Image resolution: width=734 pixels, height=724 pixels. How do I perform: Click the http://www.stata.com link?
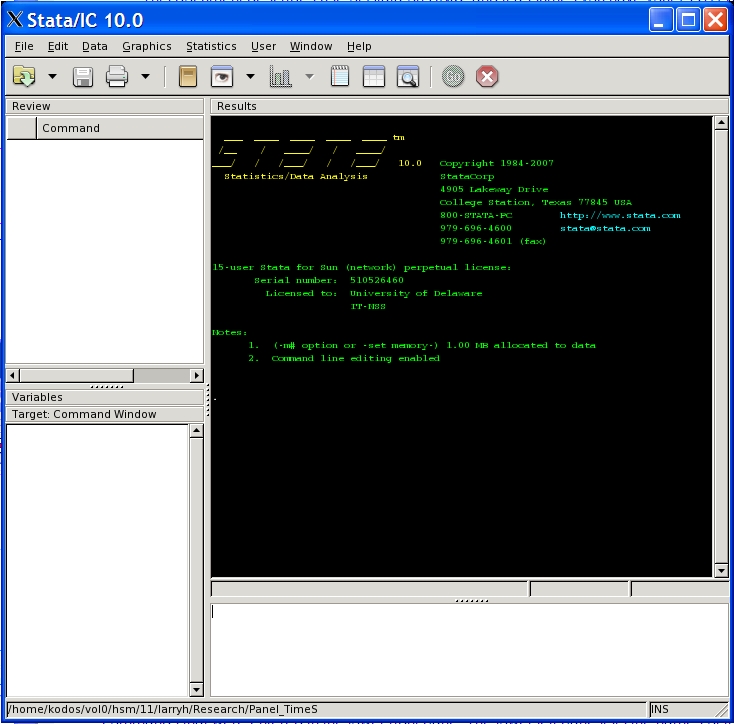(619, 215)
